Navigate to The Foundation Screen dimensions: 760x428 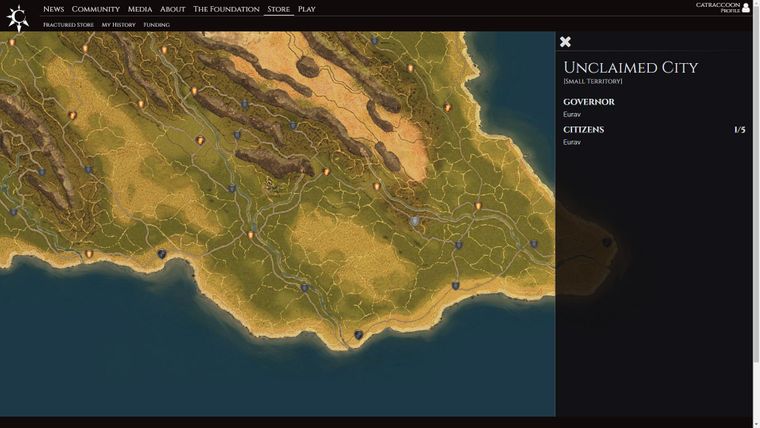coord(226,9)
